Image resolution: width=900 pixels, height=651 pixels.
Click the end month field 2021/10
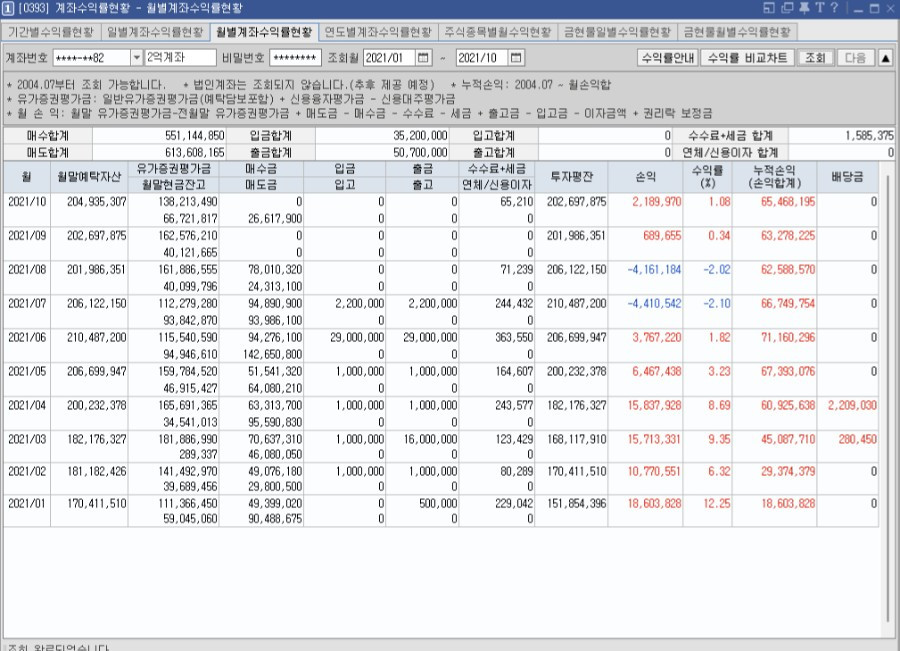(482, 57)
